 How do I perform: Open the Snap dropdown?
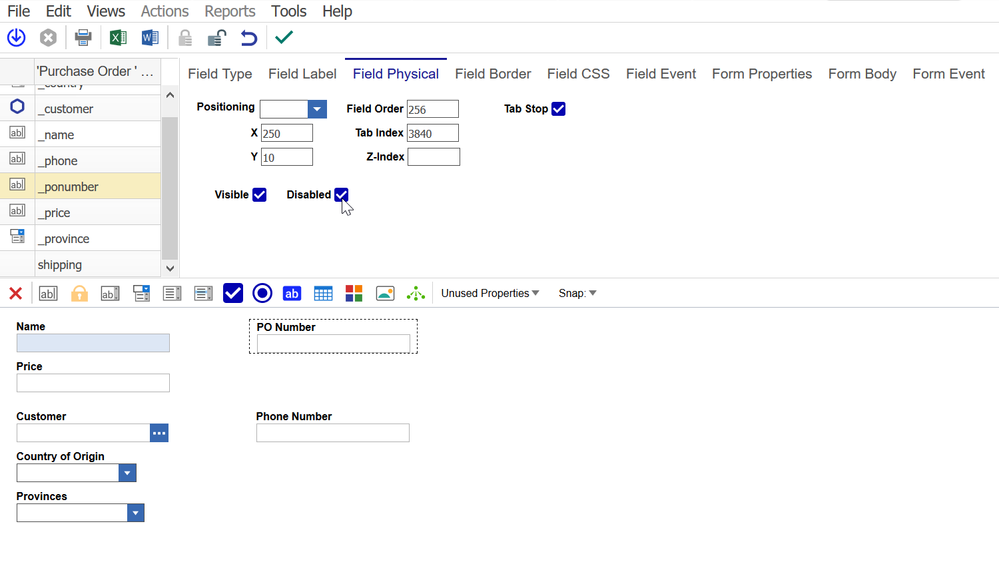click(x=577, y=293)
